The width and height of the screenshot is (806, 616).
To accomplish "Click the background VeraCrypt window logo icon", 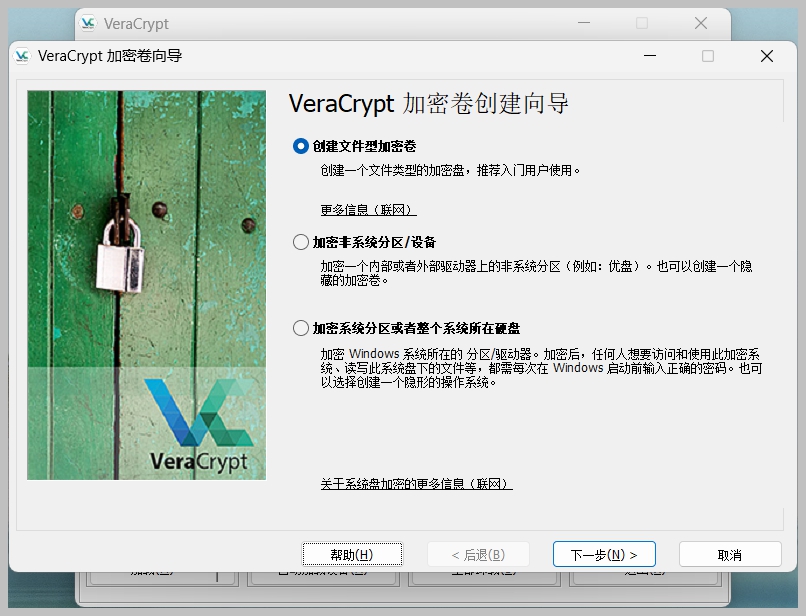I will [88, 23].
